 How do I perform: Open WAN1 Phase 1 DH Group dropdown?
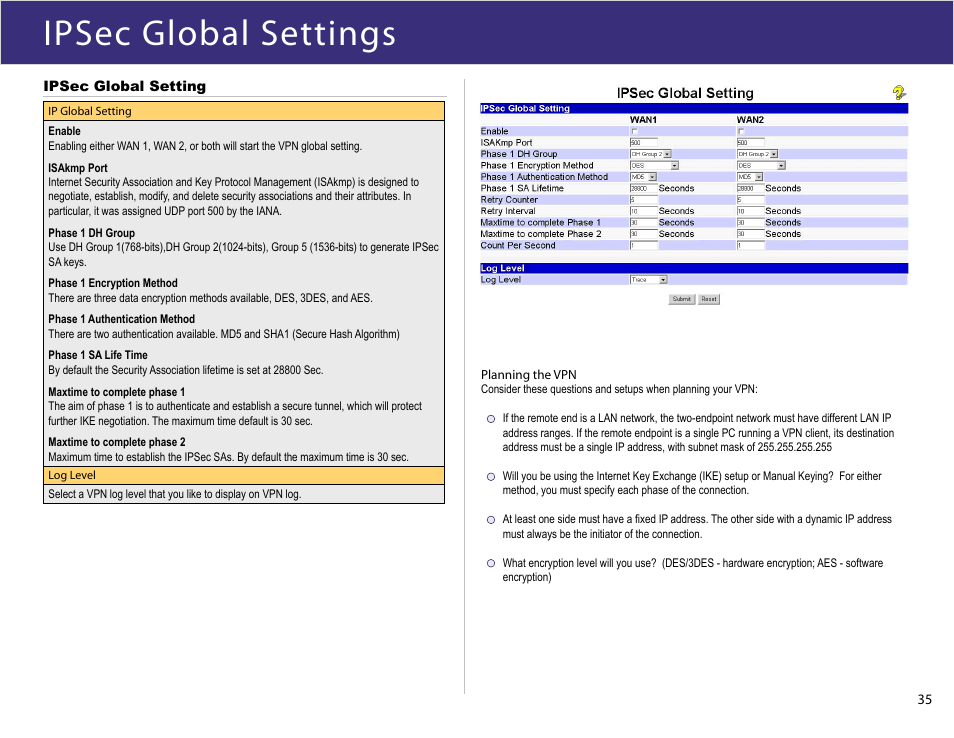650,154
